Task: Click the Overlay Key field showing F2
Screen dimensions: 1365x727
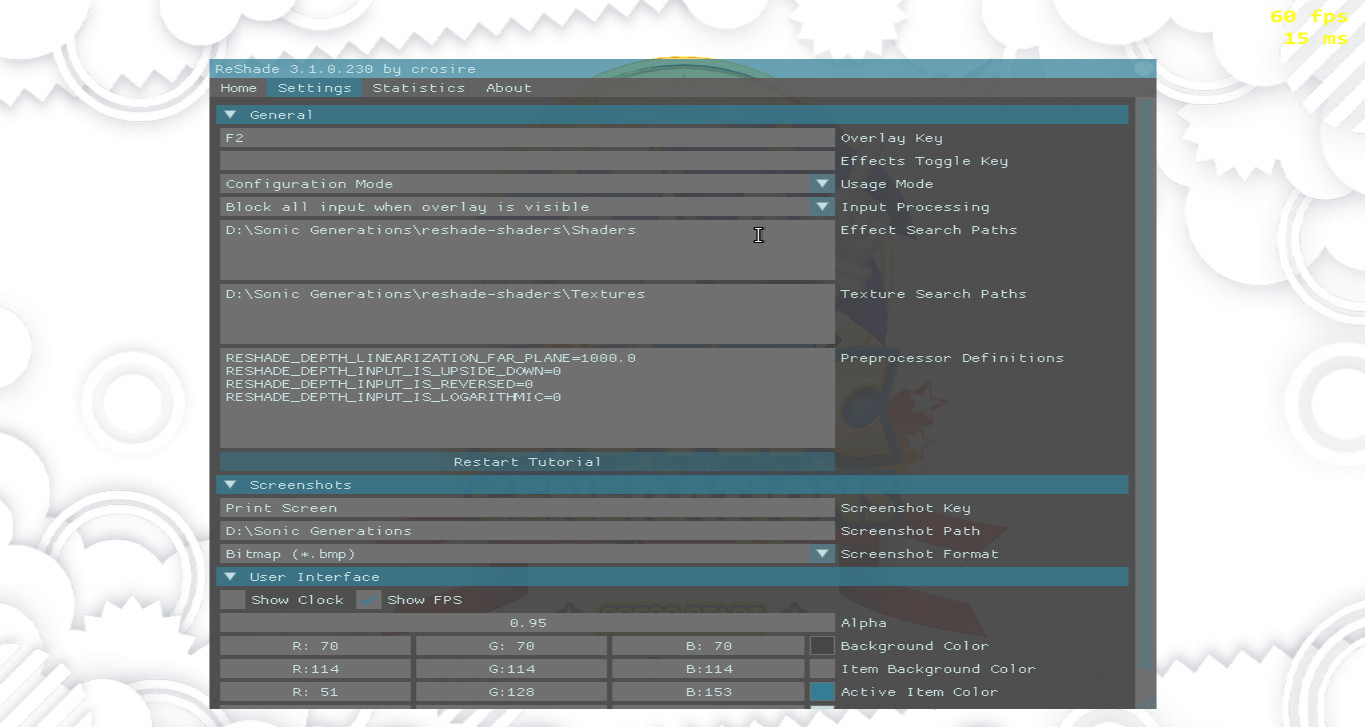Action: point(527,138)
